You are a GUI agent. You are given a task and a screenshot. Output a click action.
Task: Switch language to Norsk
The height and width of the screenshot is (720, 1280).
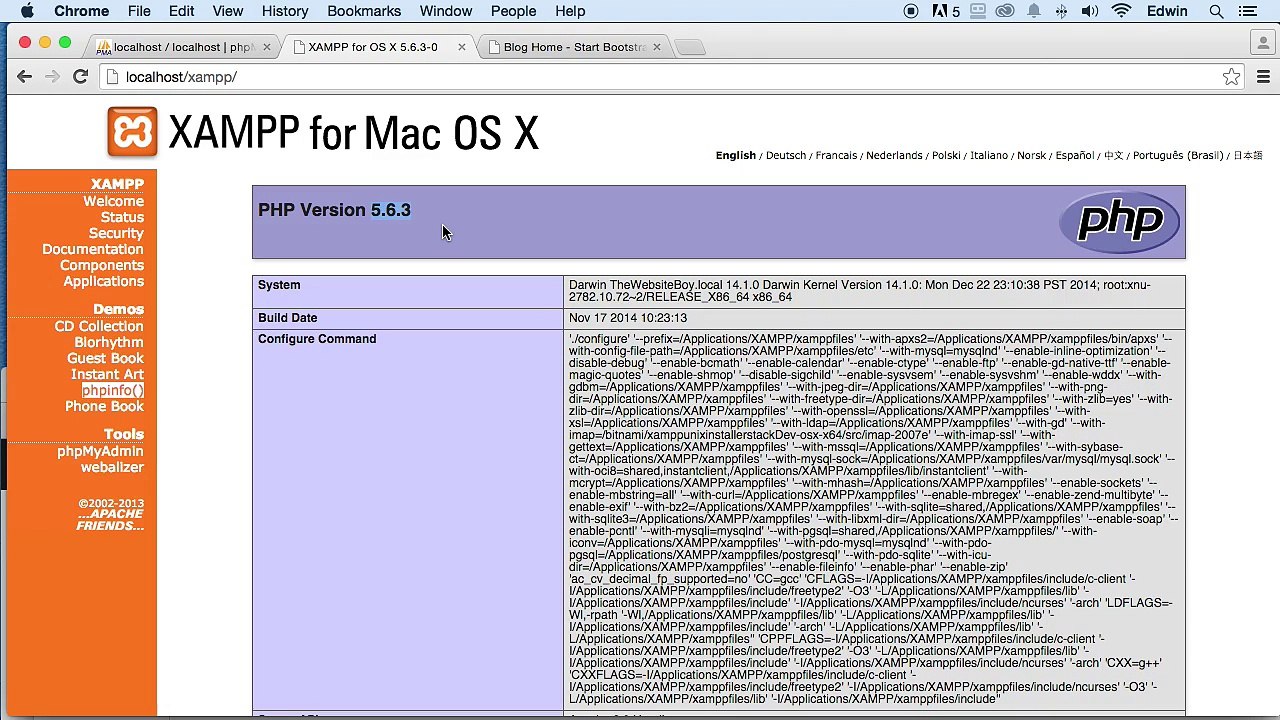click(x=1031, y=155)
